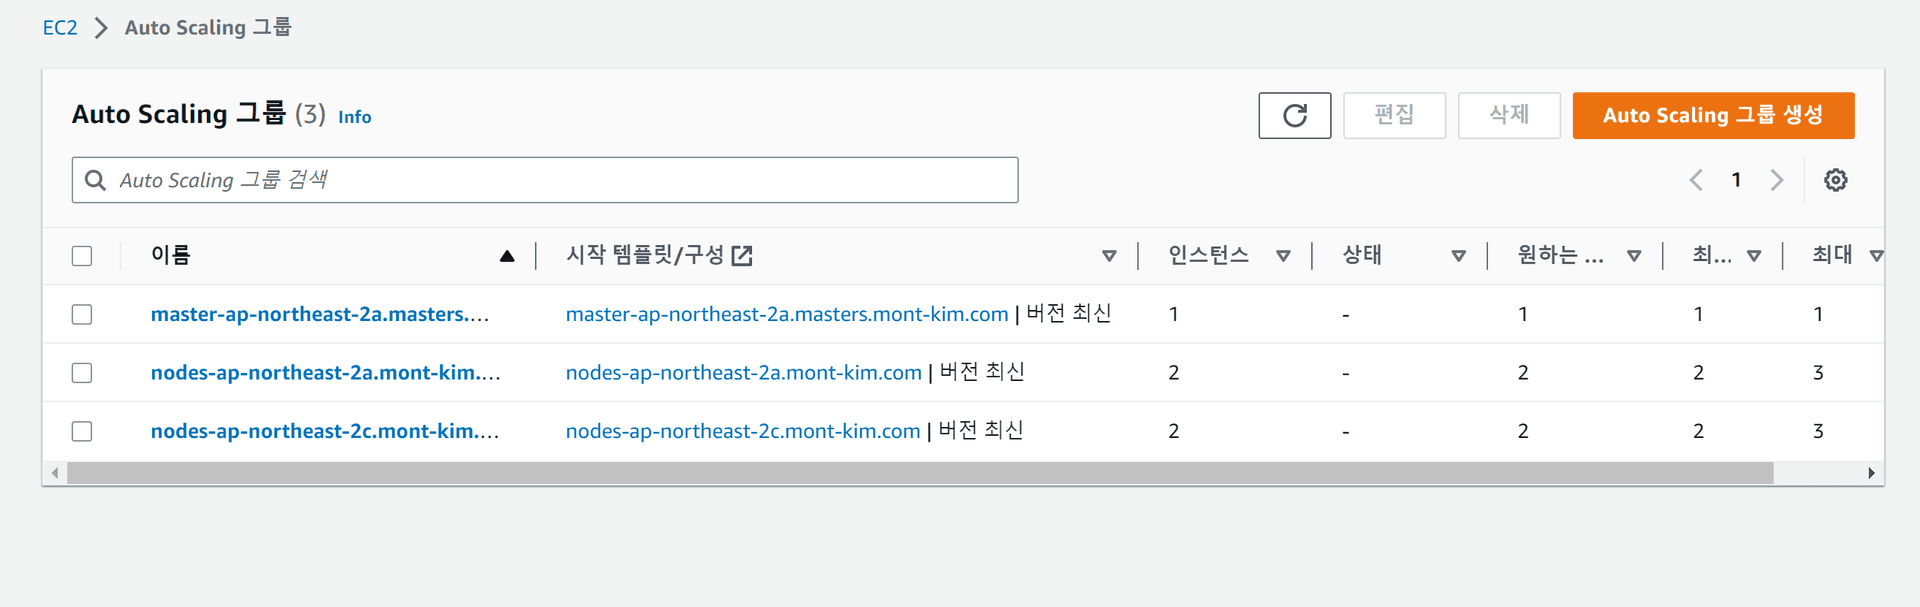This screenshot has width=1920, height=607.
Task: Click '버전 최신' text in master row
Action: (x=1069, y=313)
